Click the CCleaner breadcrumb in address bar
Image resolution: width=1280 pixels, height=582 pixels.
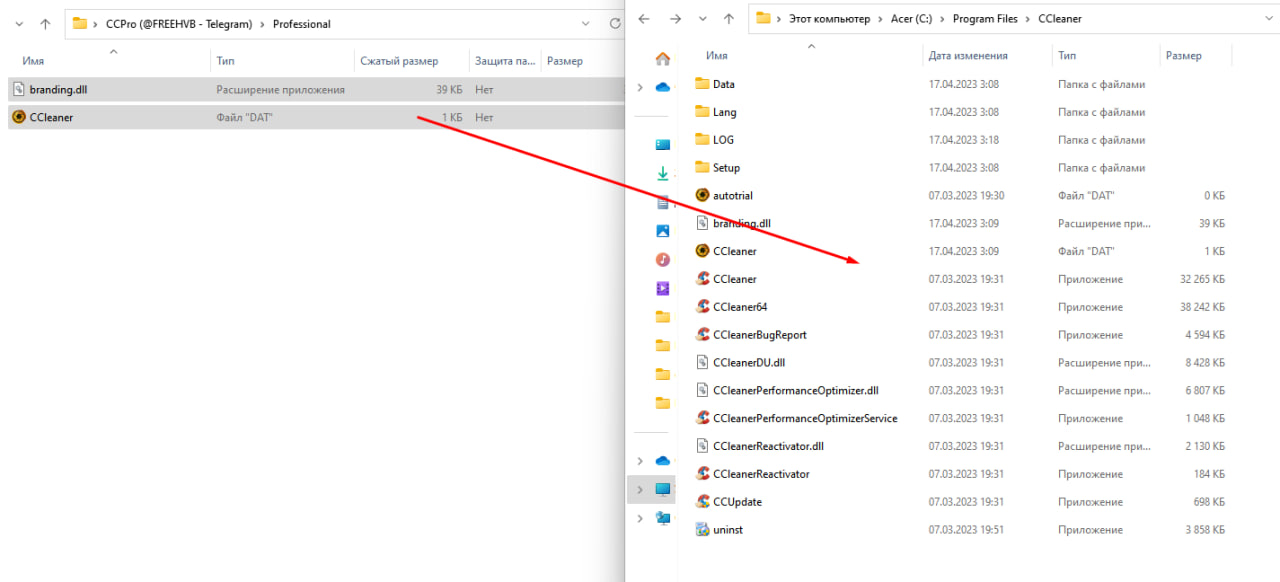1059,19
